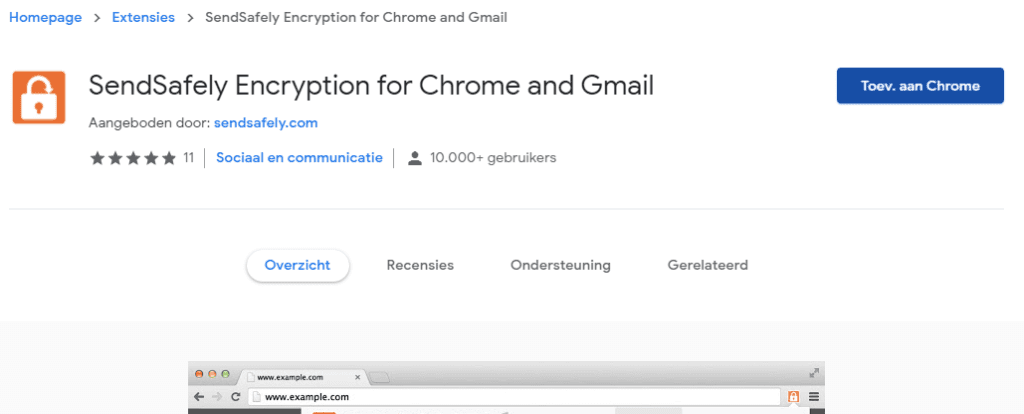Click the users person icon
Image resolution: width=1024 pixels, height=414 pixels.
pos(415,158)
